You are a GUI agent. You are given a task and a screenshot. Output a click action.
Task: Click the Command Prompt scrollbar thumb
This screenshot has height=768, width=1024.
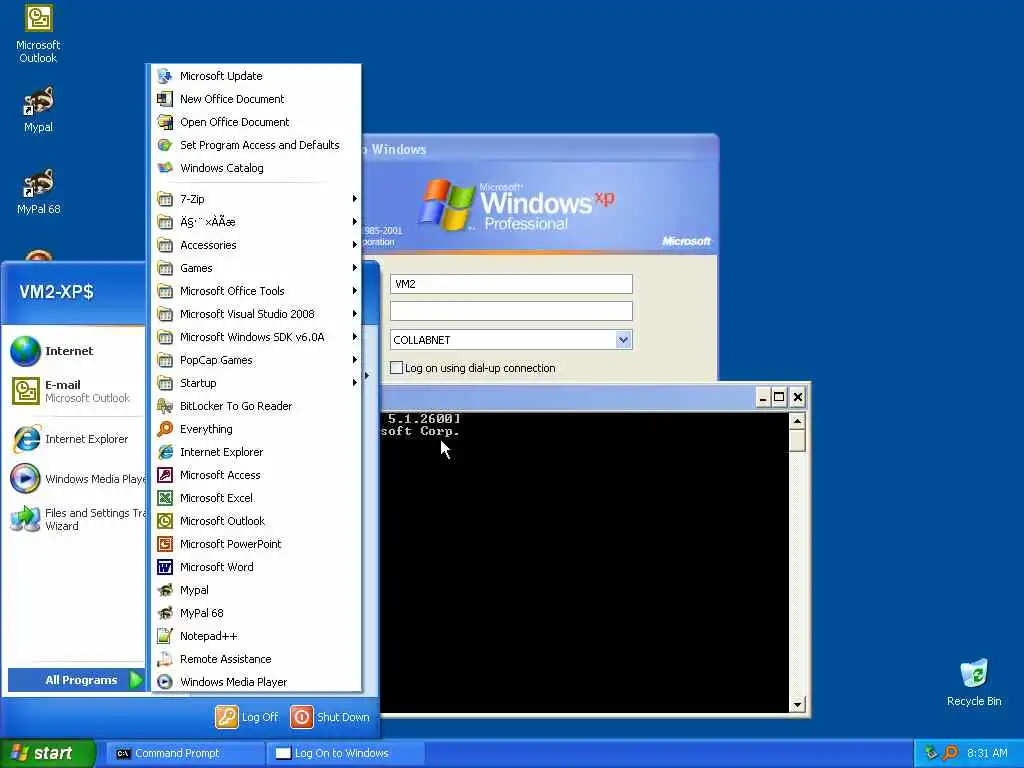797,441
